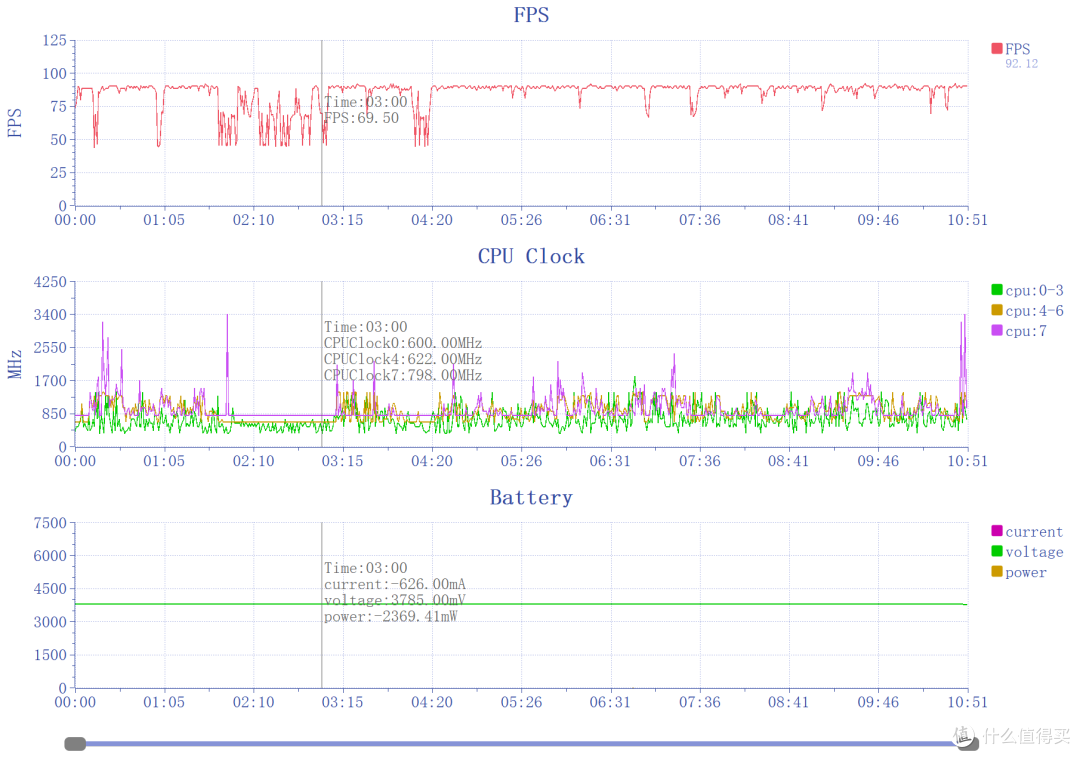
Task: Click CPUClock7:798.00MHz tooltip line
Action: point(403,375)
